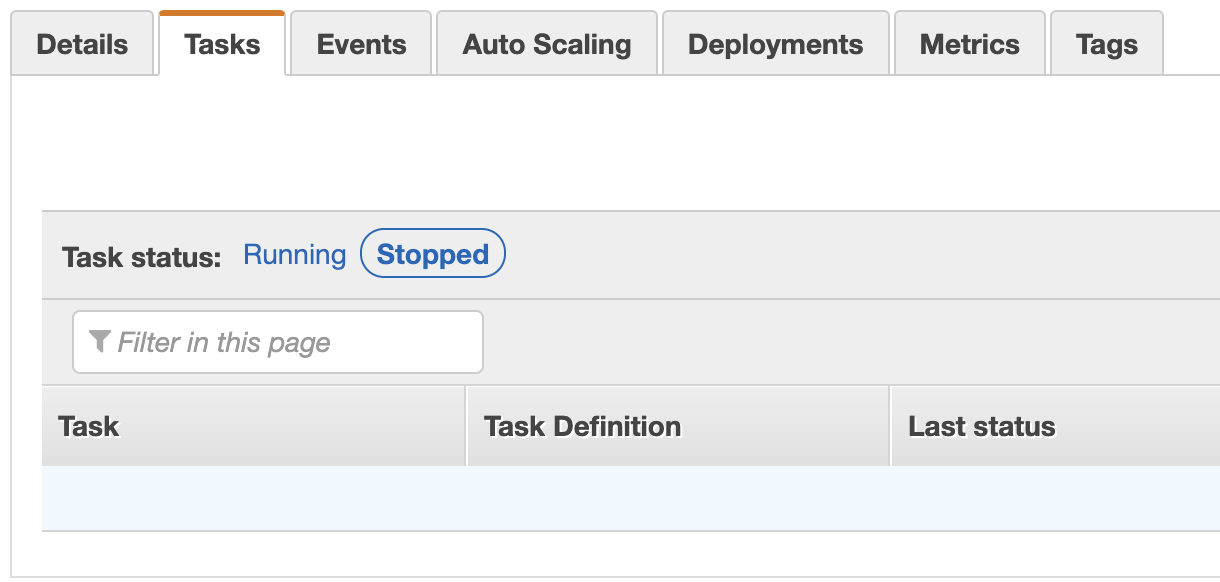This screenshot has width=1220, height=582.
Task: Click empty area beside the filter field
Action: tap(850, 342)
